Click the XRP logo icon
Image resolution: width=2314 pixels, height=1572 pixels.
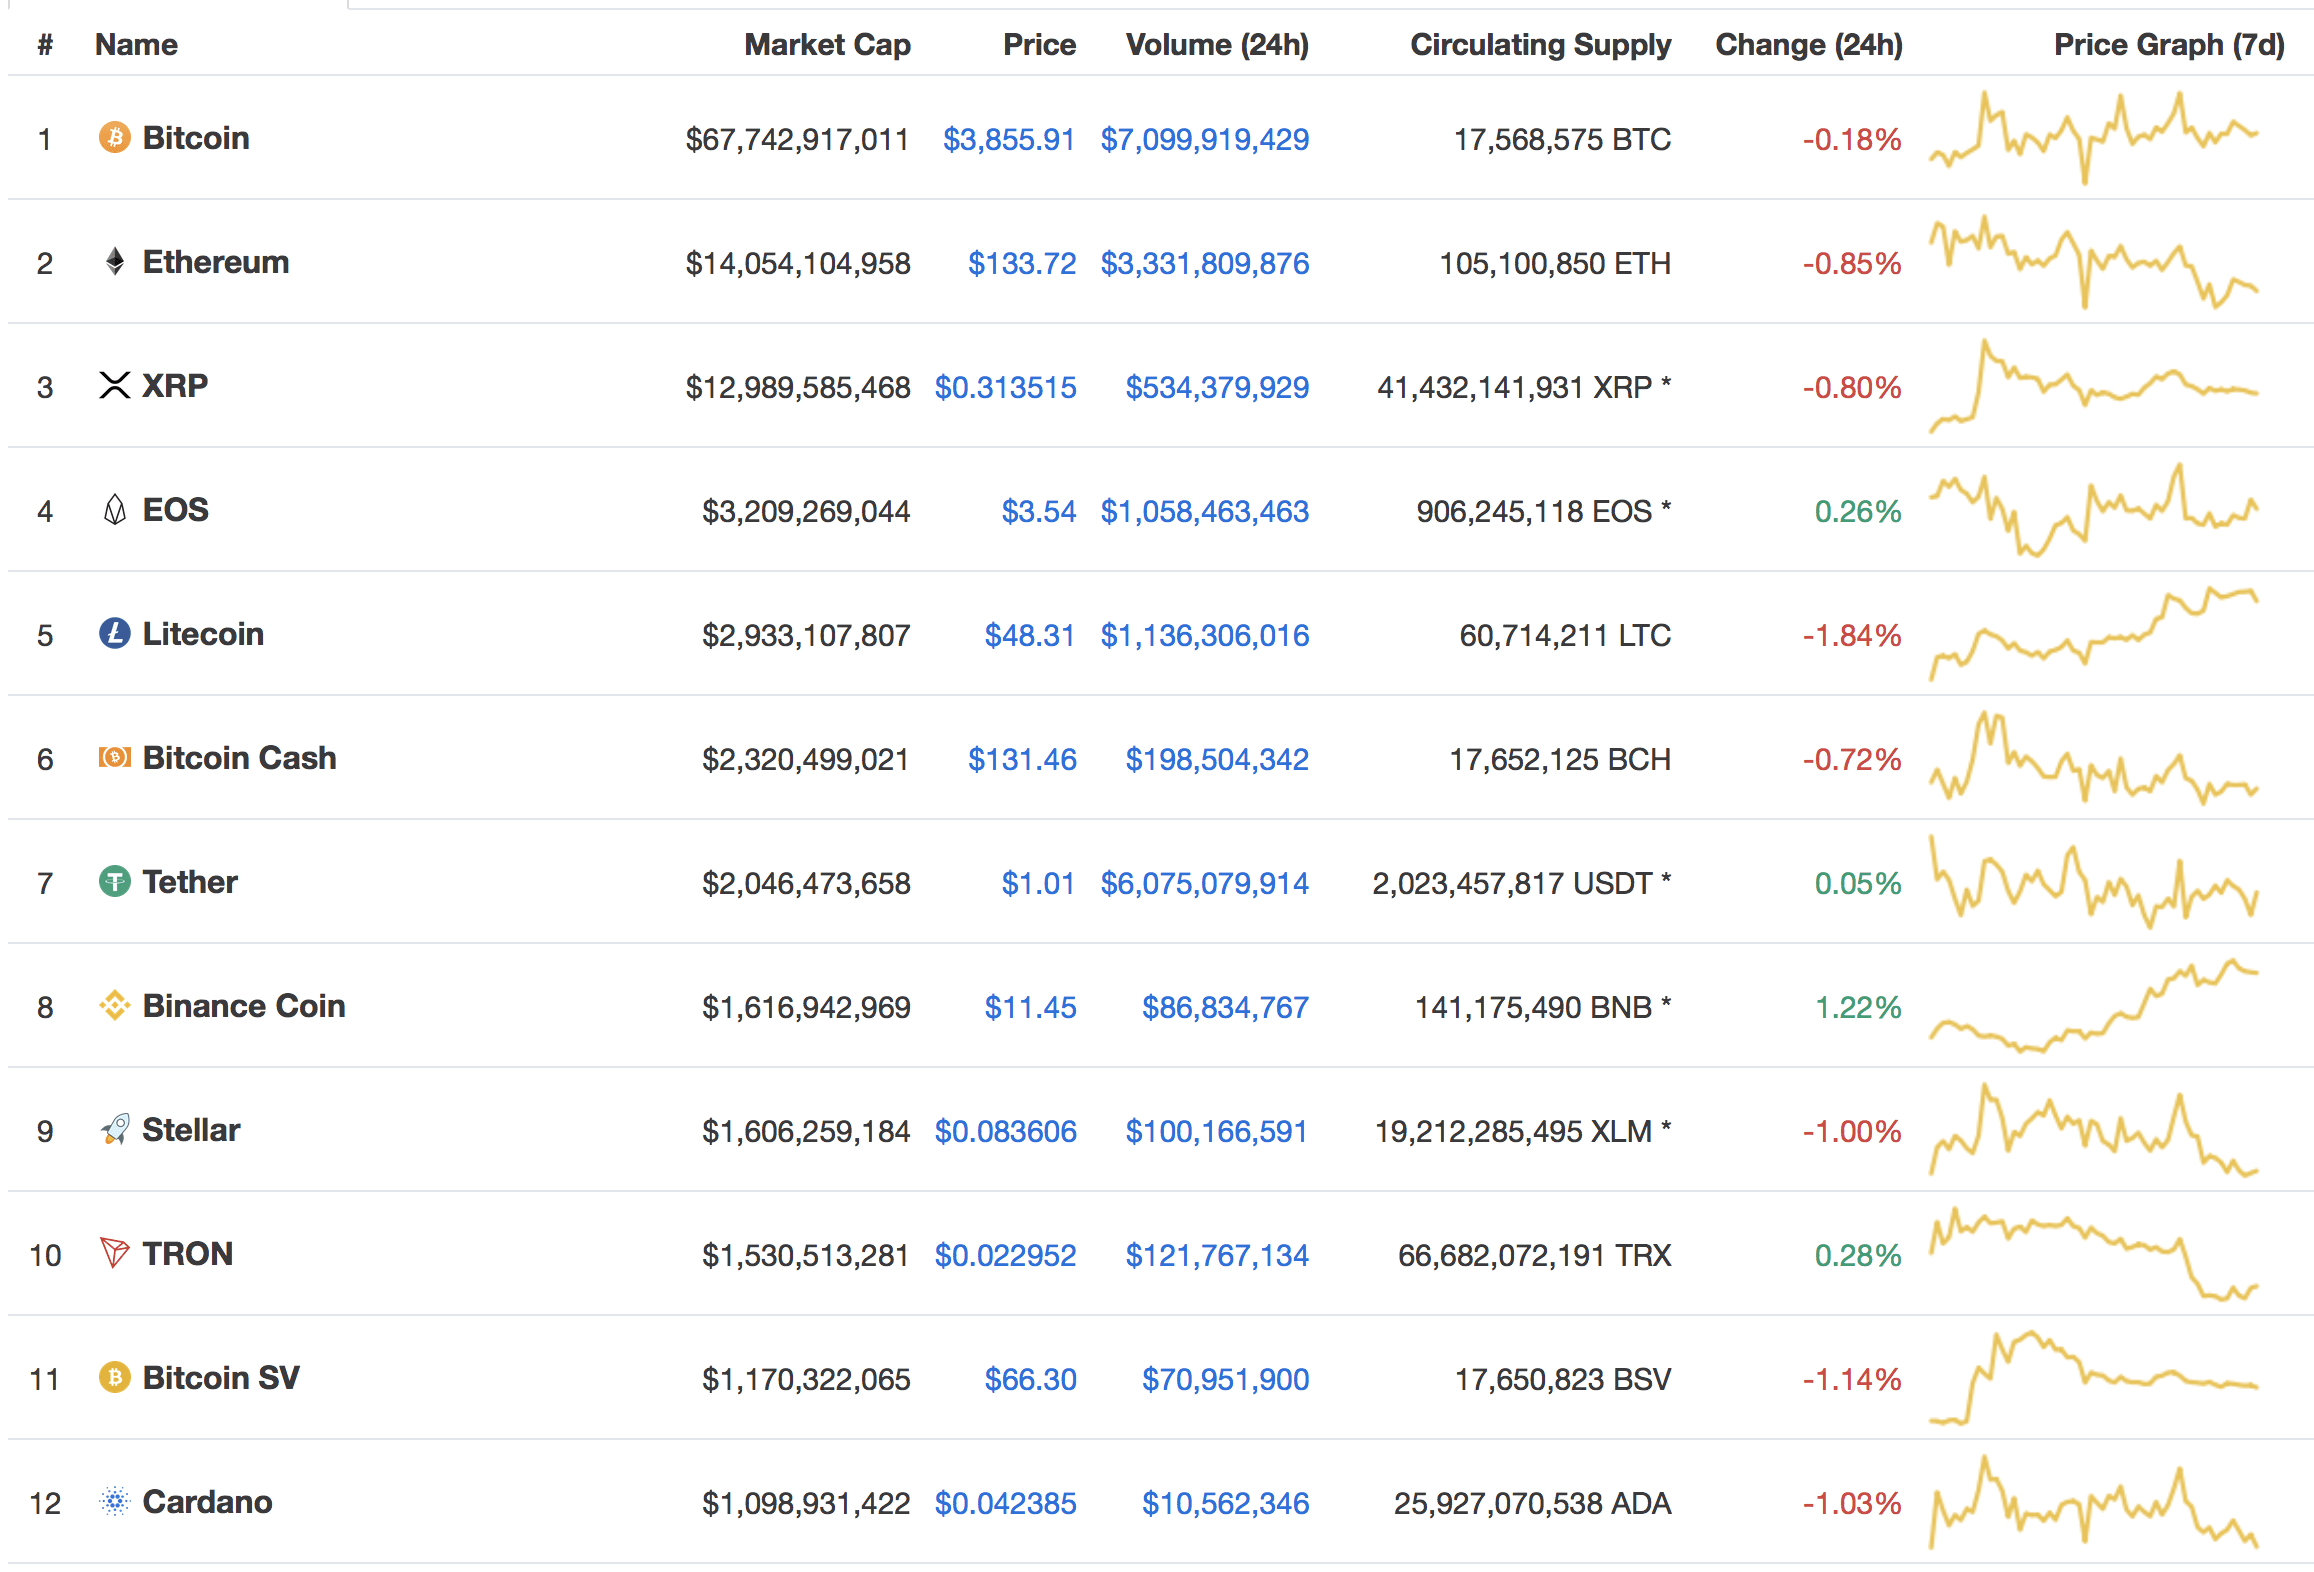pos(115,385)
